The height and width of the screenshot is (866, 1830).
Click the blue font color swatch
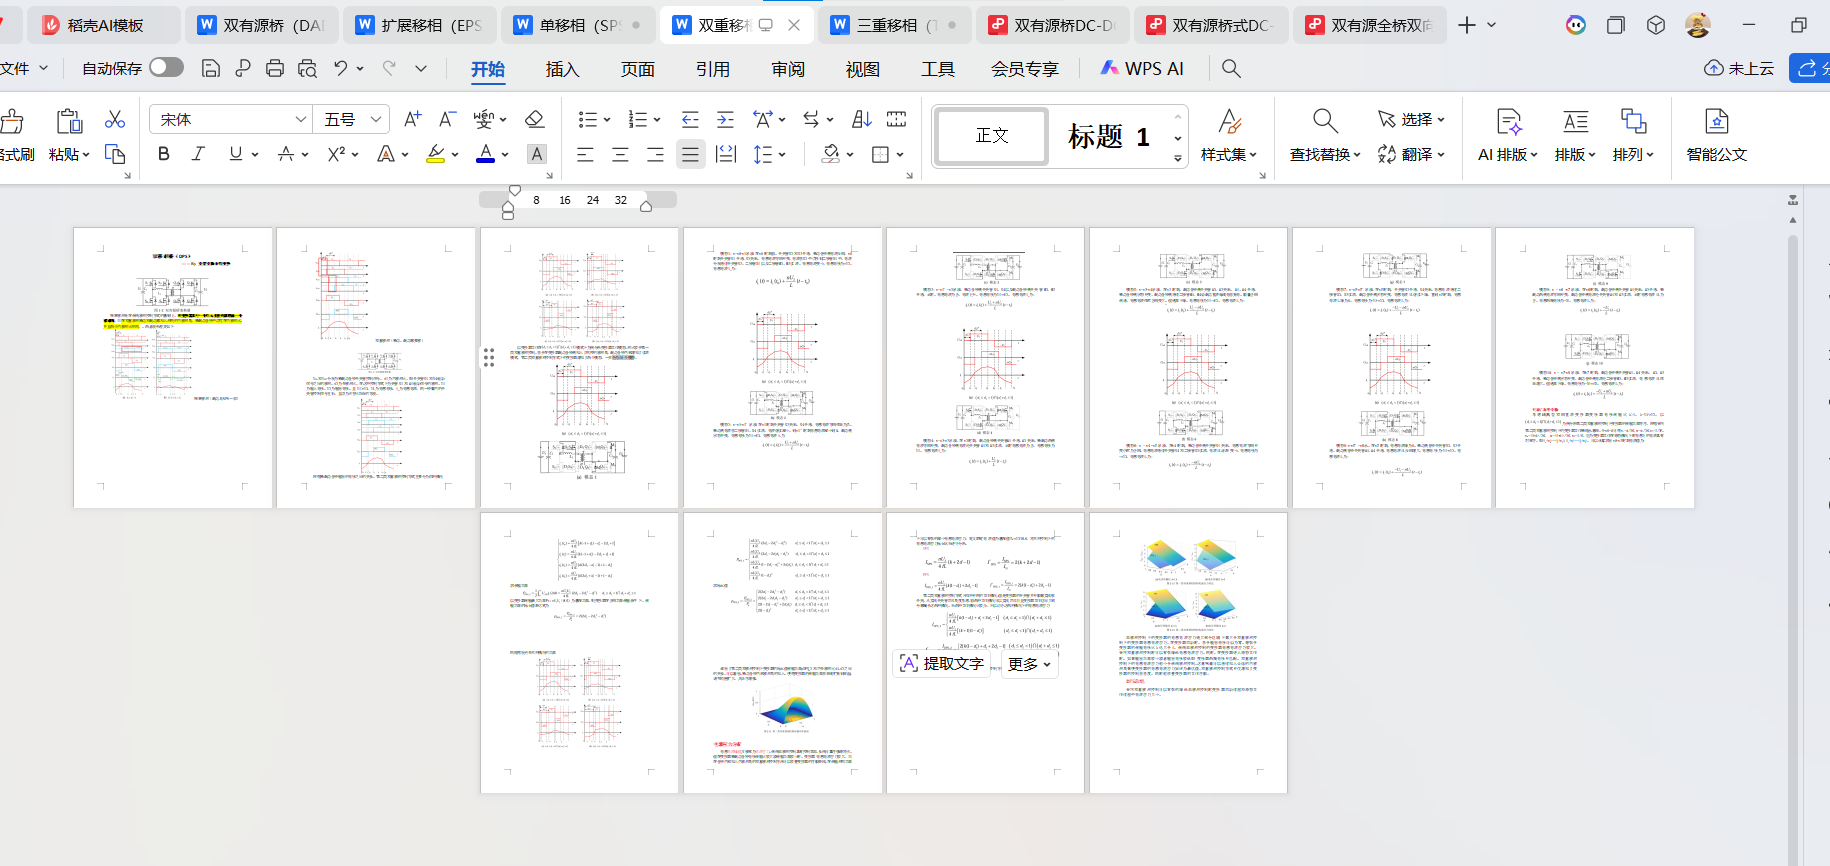(486, 154)
